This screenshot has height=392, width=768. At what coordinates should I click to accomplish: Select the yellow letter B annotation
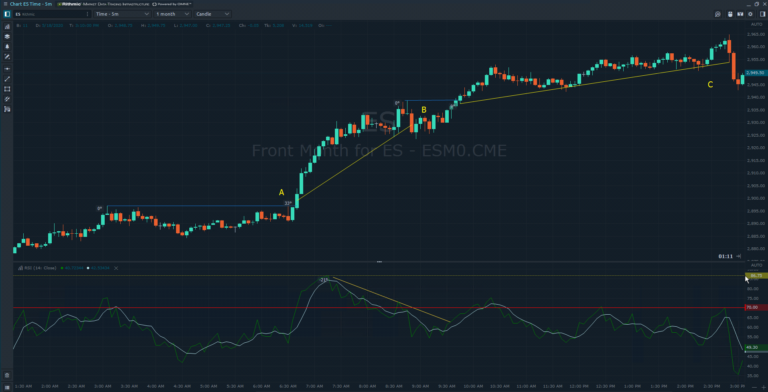coord(424,110)
